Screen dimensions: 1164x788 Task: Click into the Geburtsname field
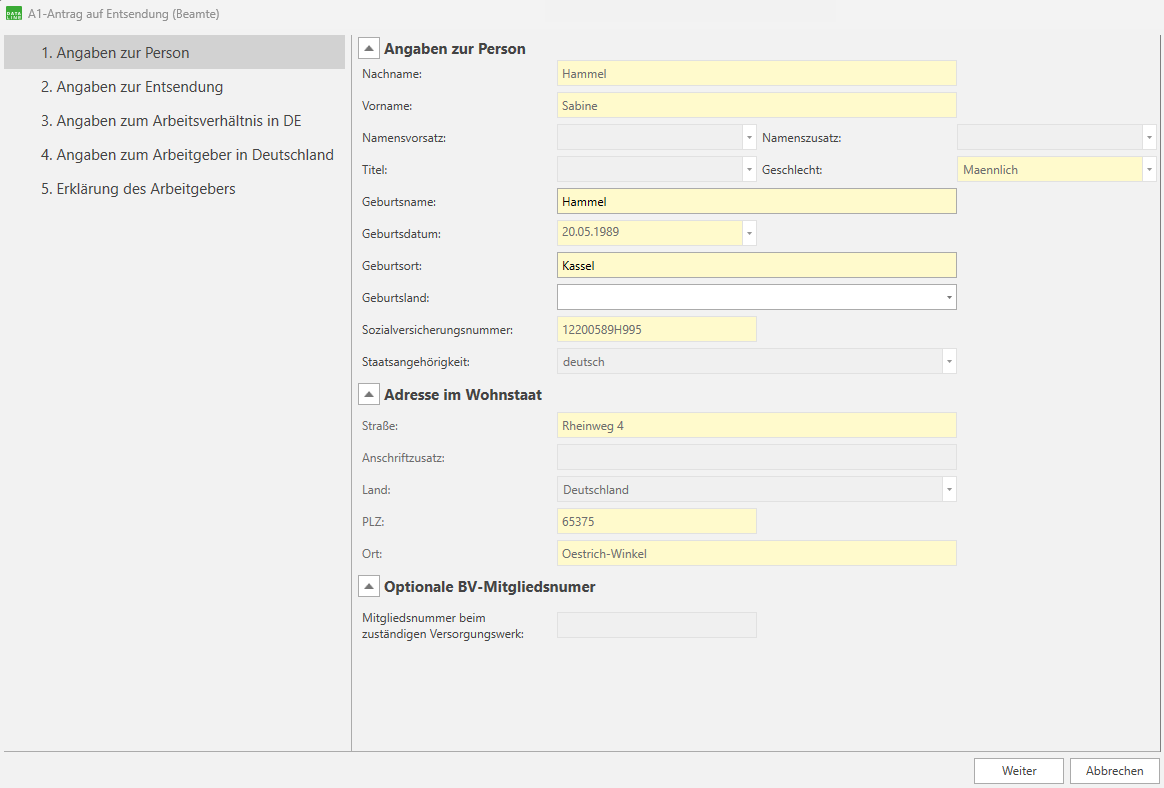click(x=756, y=202)
